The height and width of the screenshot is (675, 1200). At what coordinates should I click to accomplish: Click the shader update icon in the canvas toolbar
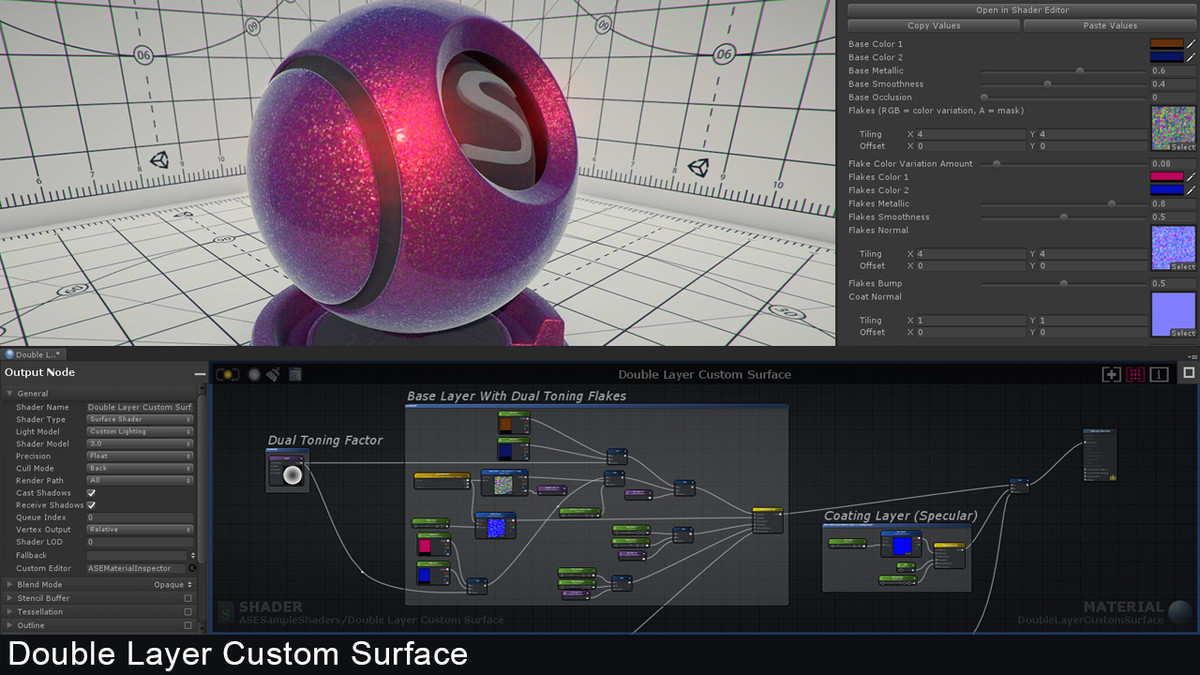(x=227, y=374)
